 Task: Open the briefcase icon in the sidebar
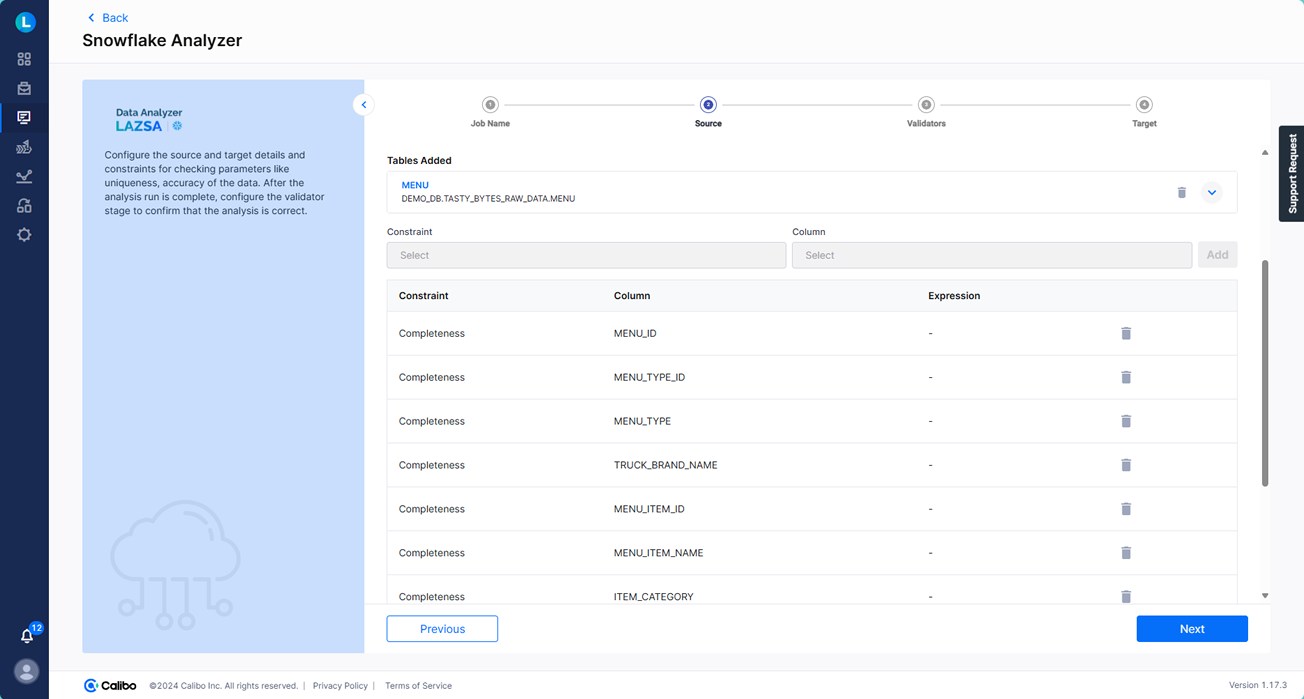coord(24,88)
